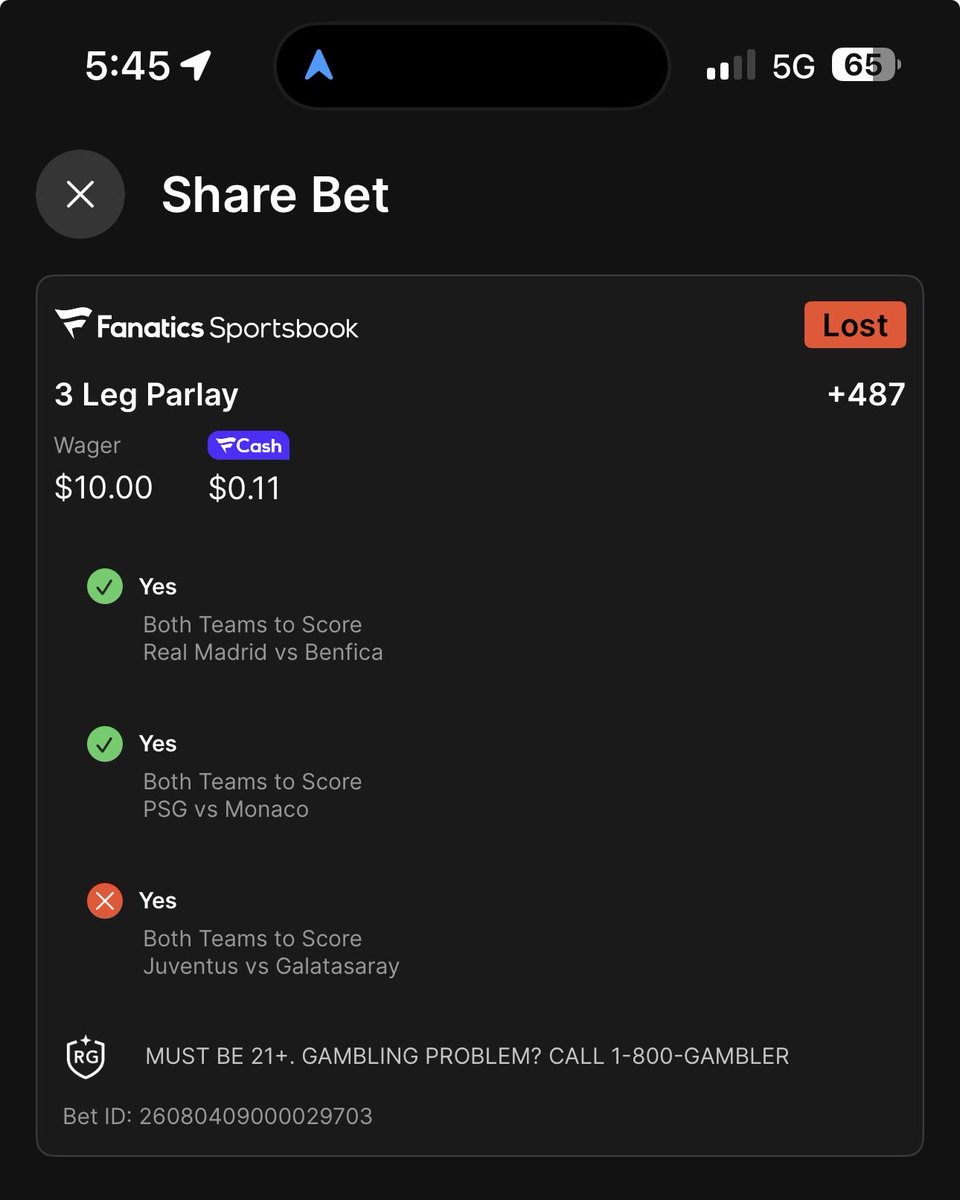Tap the $0.11 FanCash amount
Viewport: 960px width, 1200px height.
244,488
